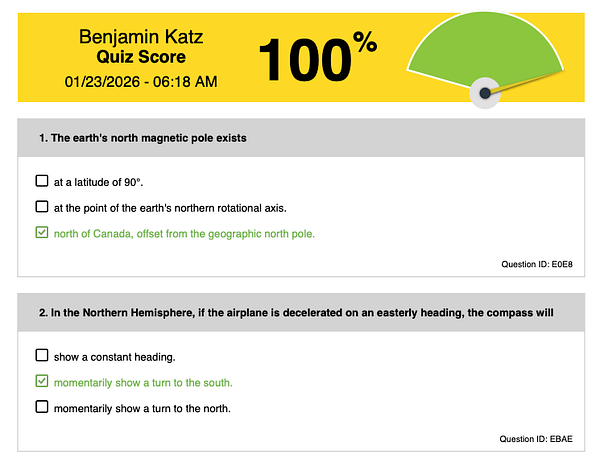Click the Benjamin Katz name heading

pyautogui.click(x=140, y=37)
